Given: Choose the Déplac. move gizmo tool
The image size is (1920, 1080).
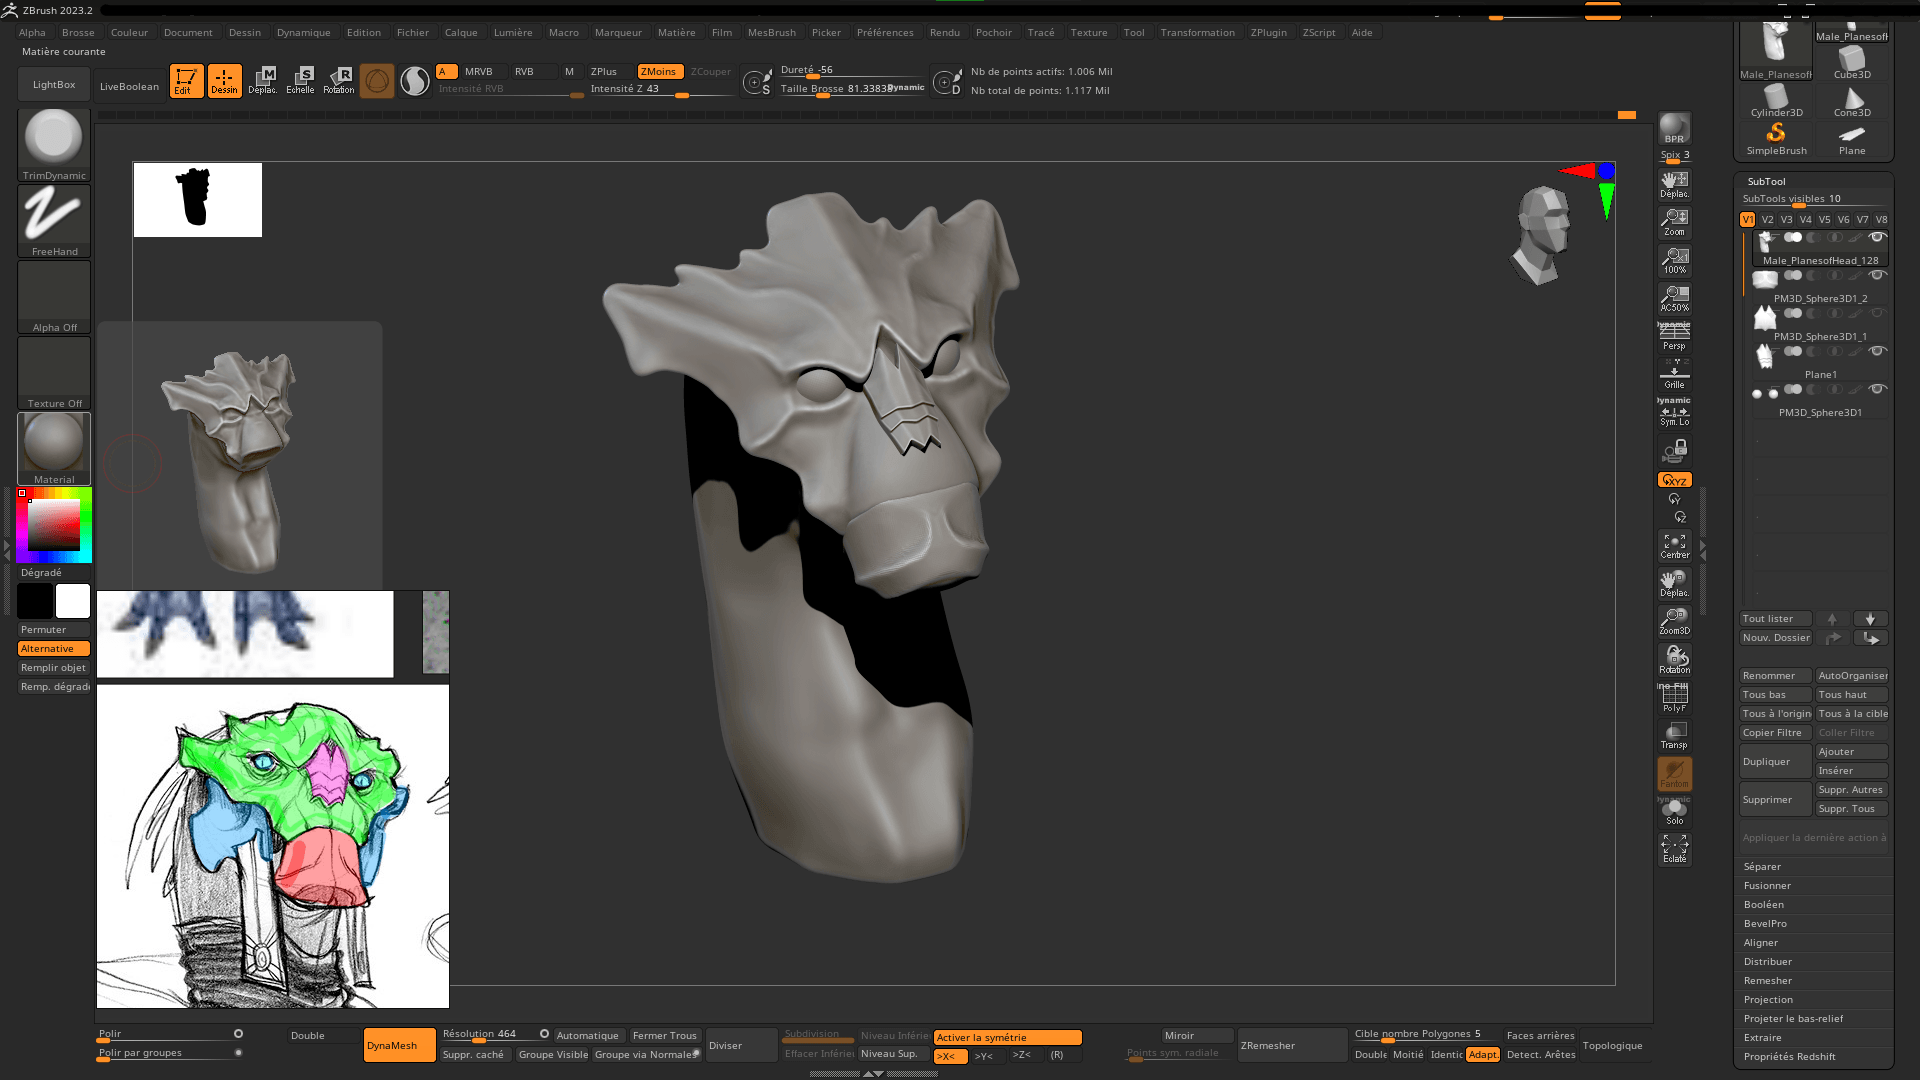Looking at the screenshot, I should coord(263,81).
